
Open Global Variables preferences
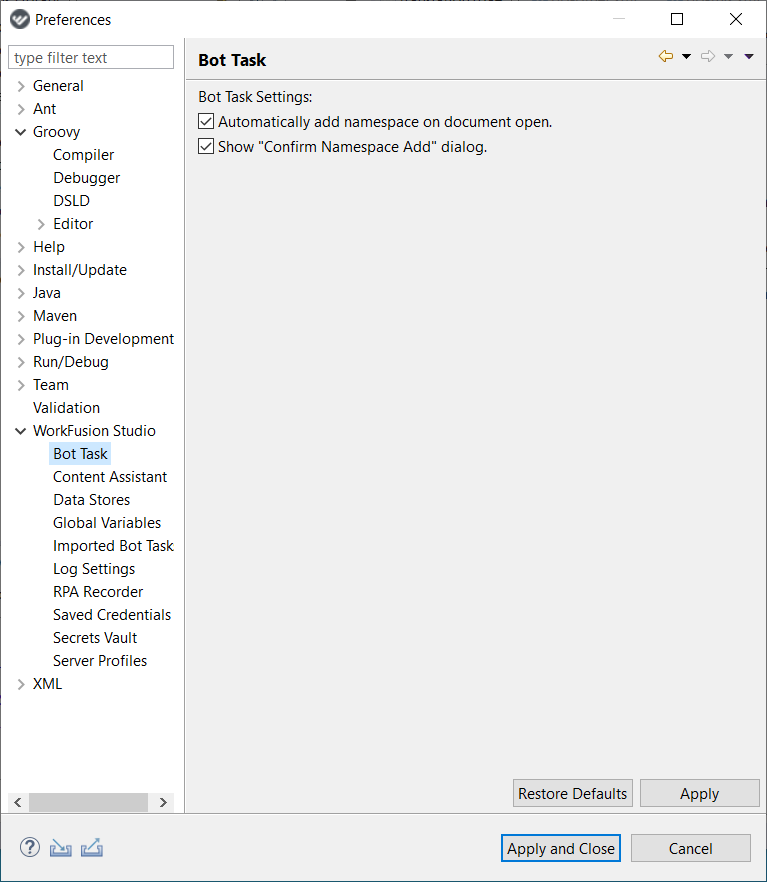click(107, 523)
